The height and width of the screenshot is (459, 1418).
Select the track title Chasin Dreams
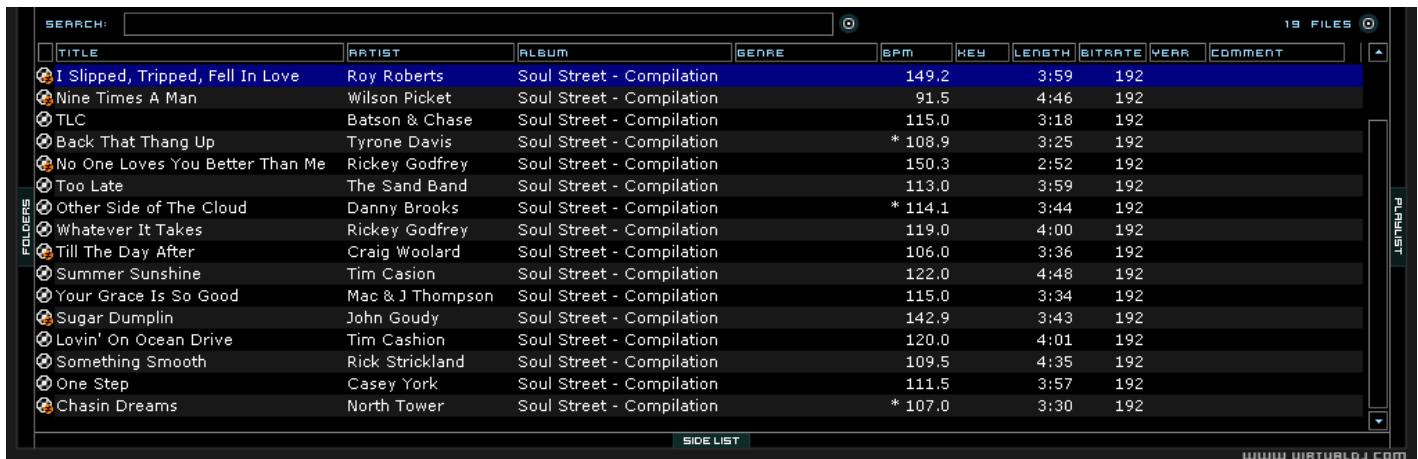click(116, 406)
